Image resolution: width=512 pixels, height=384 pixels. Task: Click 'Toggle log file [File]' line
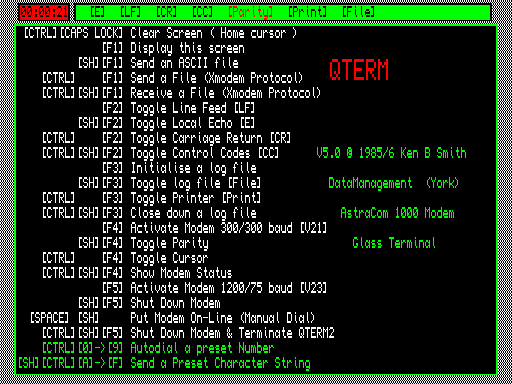(x=195, y=184)
